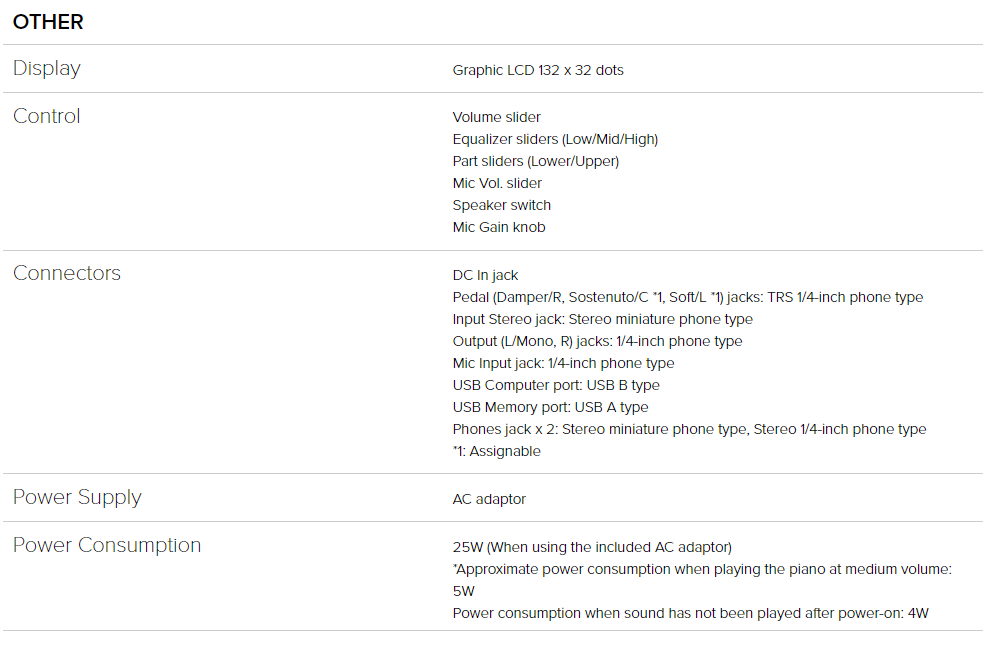Screen dimensions: 985x658
Task: Select the Connectors row label
Action: (x=67, y=273)
